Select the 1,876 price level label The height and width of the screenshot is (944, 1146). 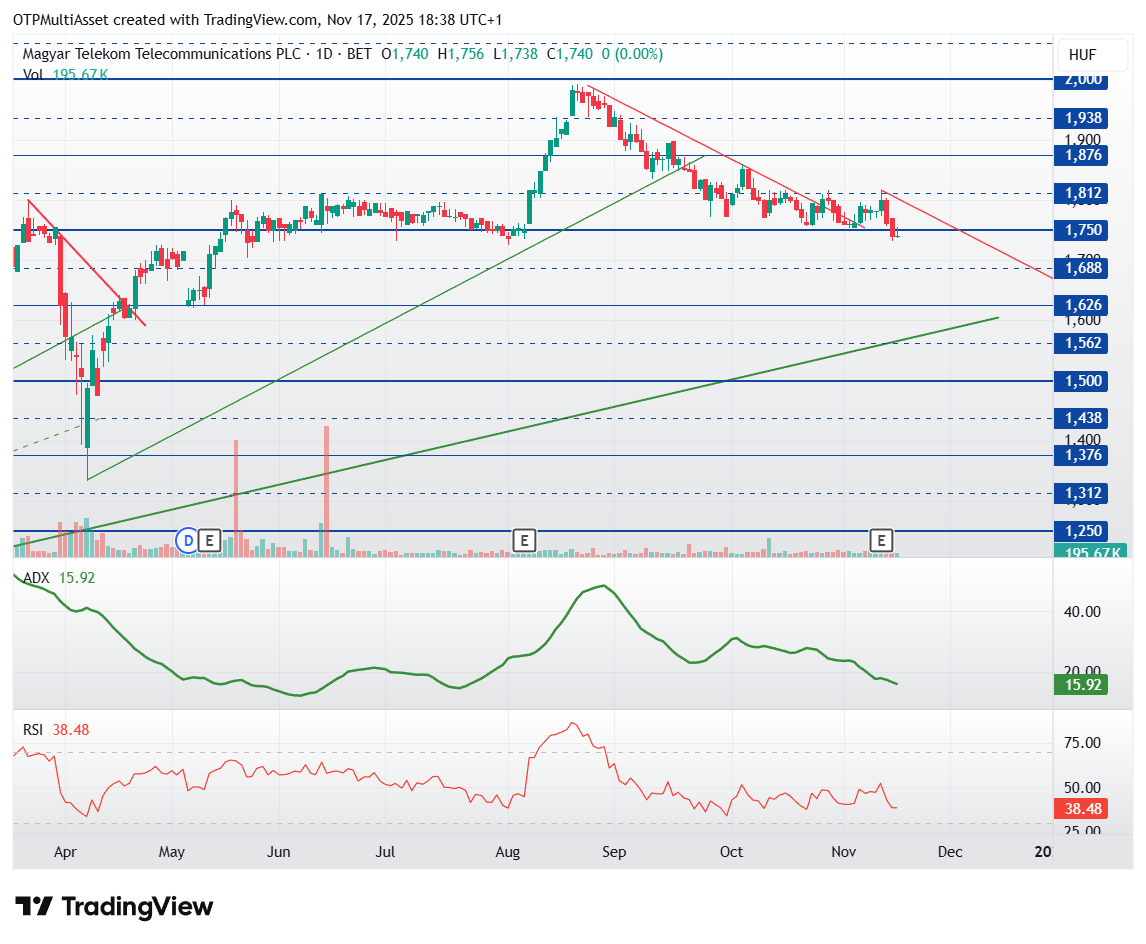click(1082, 155)
